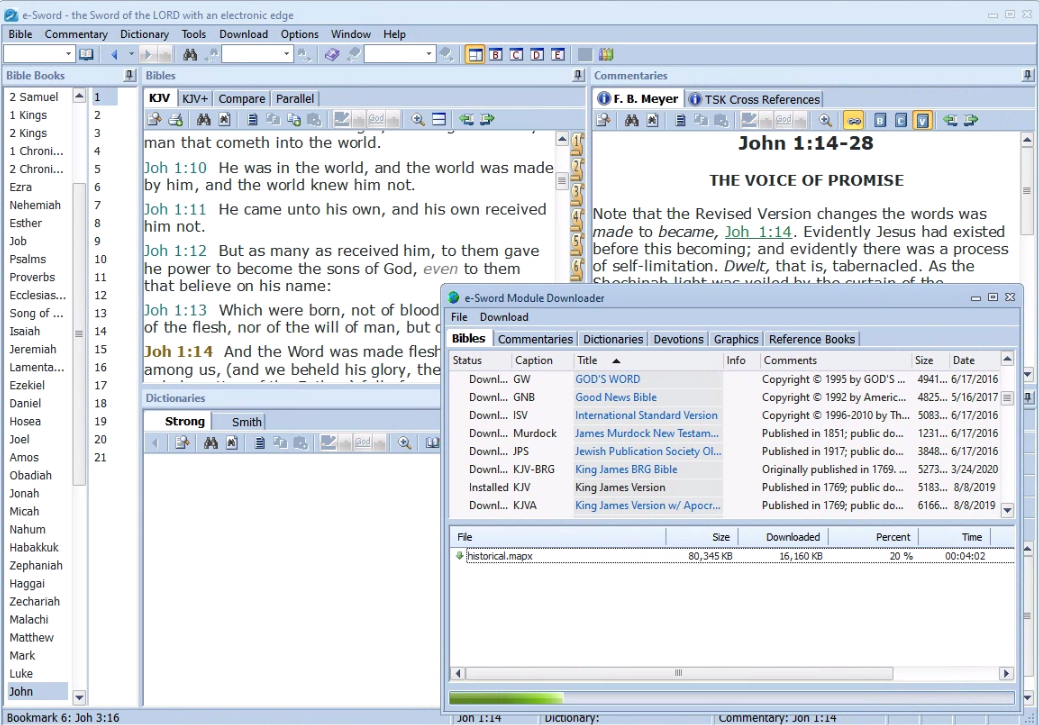Open the first dropdown in main toolbar
Image resolution: width=1039 pixels, height=725 pixels.
[x=69, y=54]
